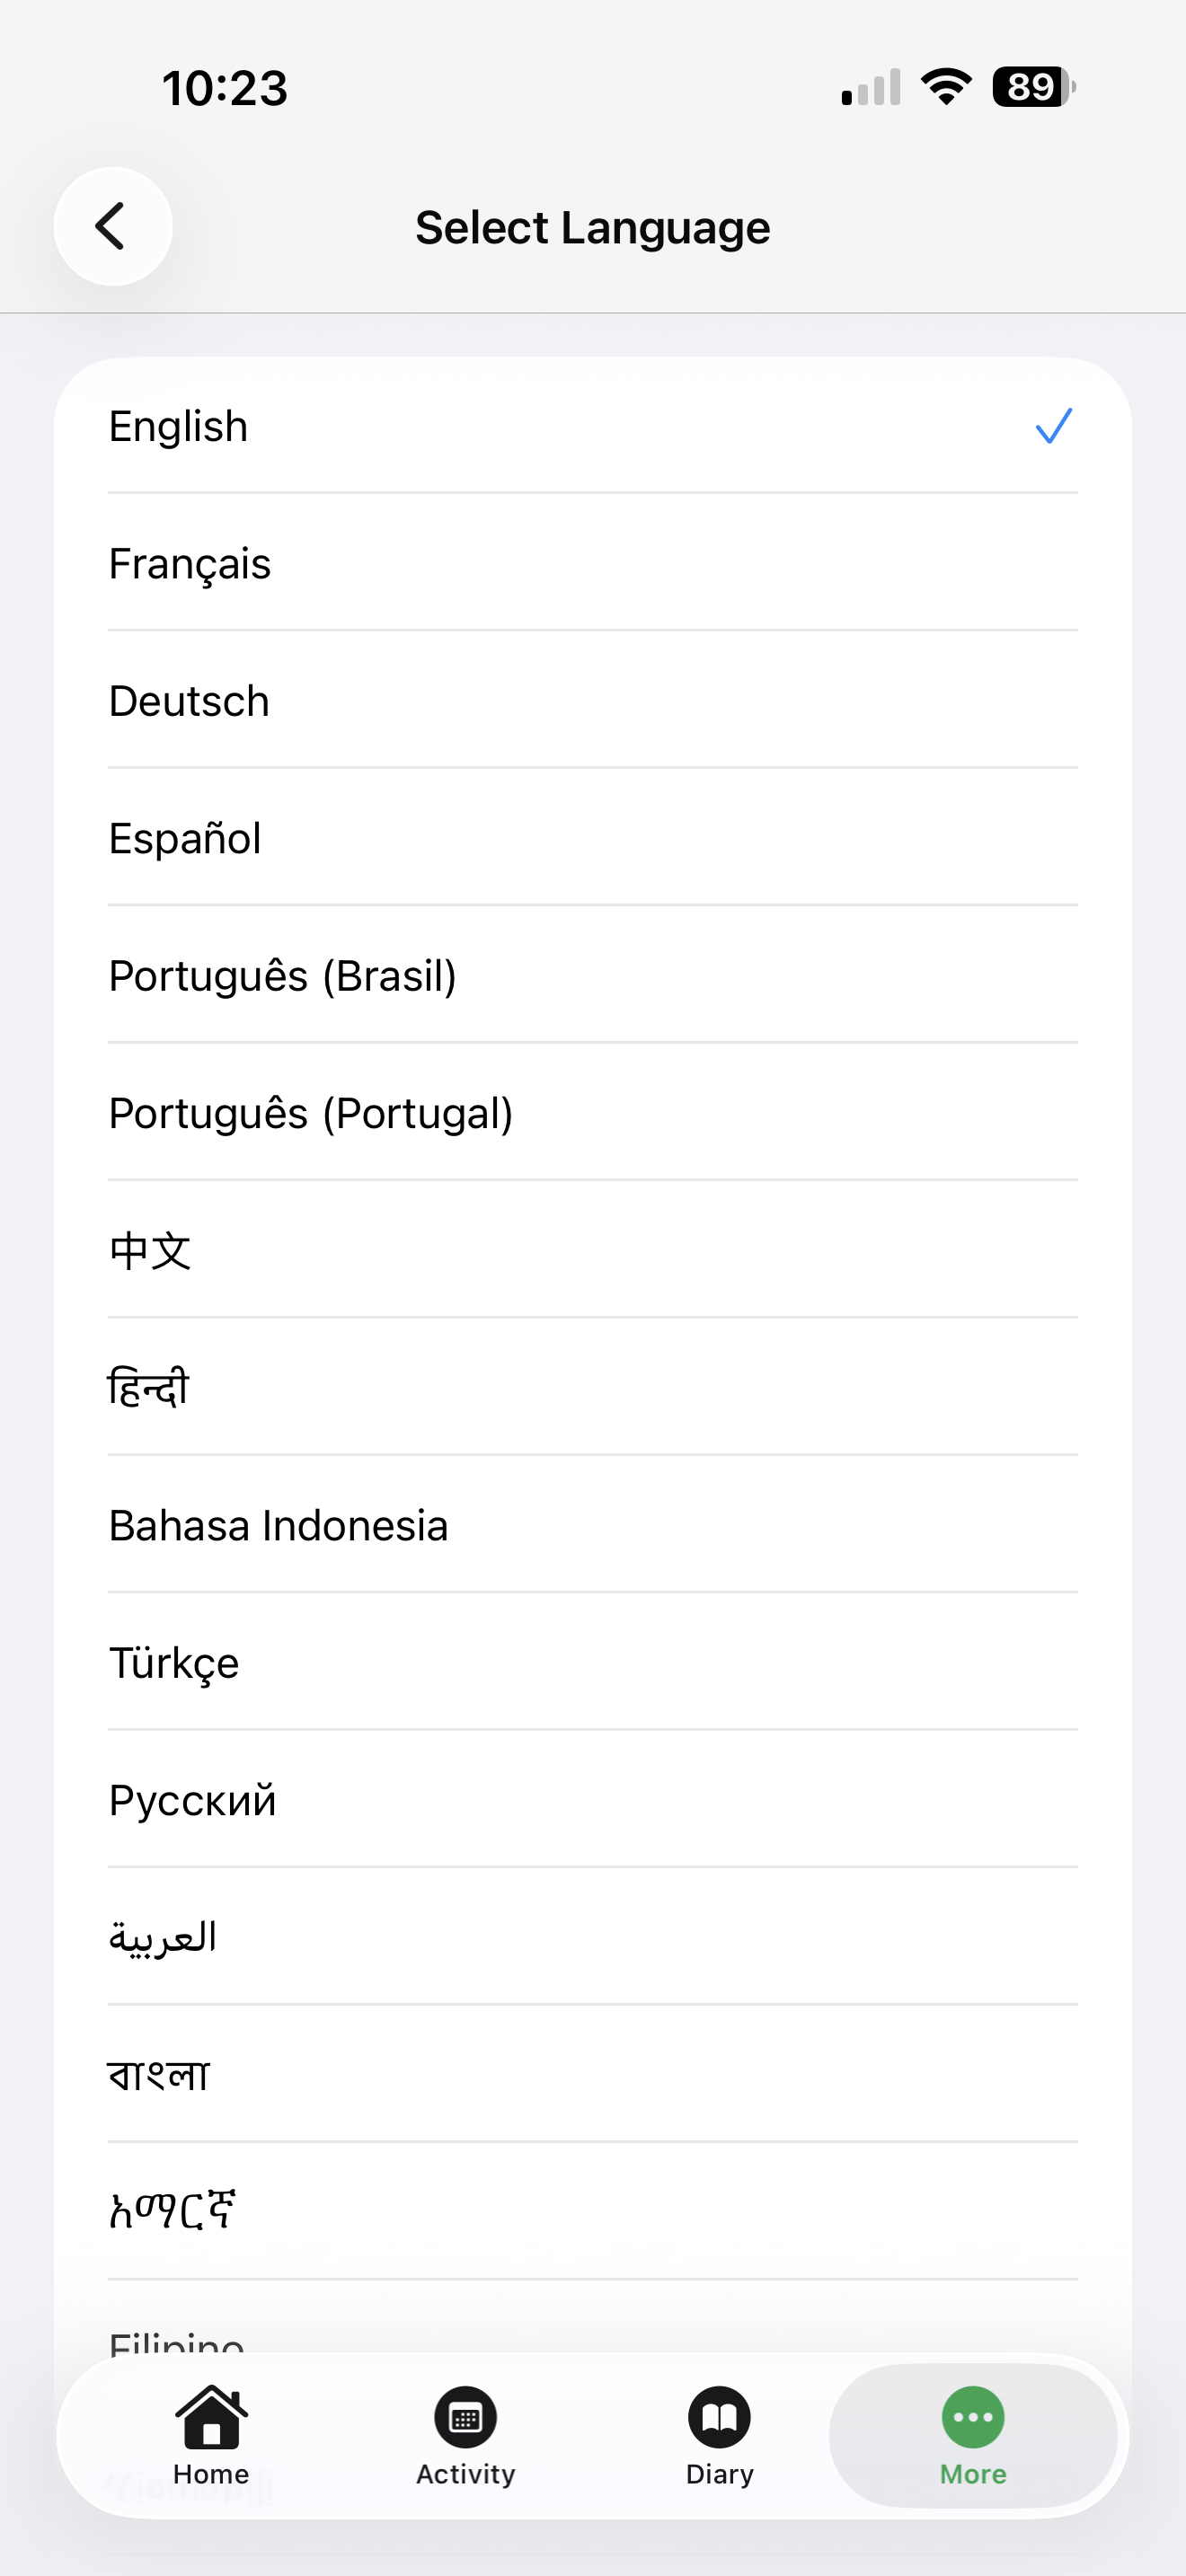This screenshot has height=2576, width=1186.
Task: Switch language to 中文
Action: coord(150,1250)
